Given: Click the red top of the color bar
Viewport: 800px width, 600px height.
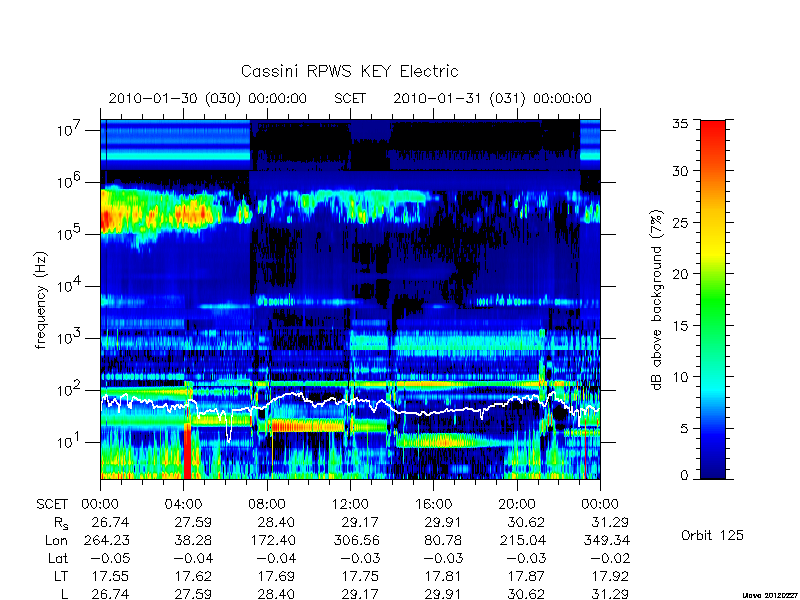Looking at the screenshot, I should [x=713, y=130].
